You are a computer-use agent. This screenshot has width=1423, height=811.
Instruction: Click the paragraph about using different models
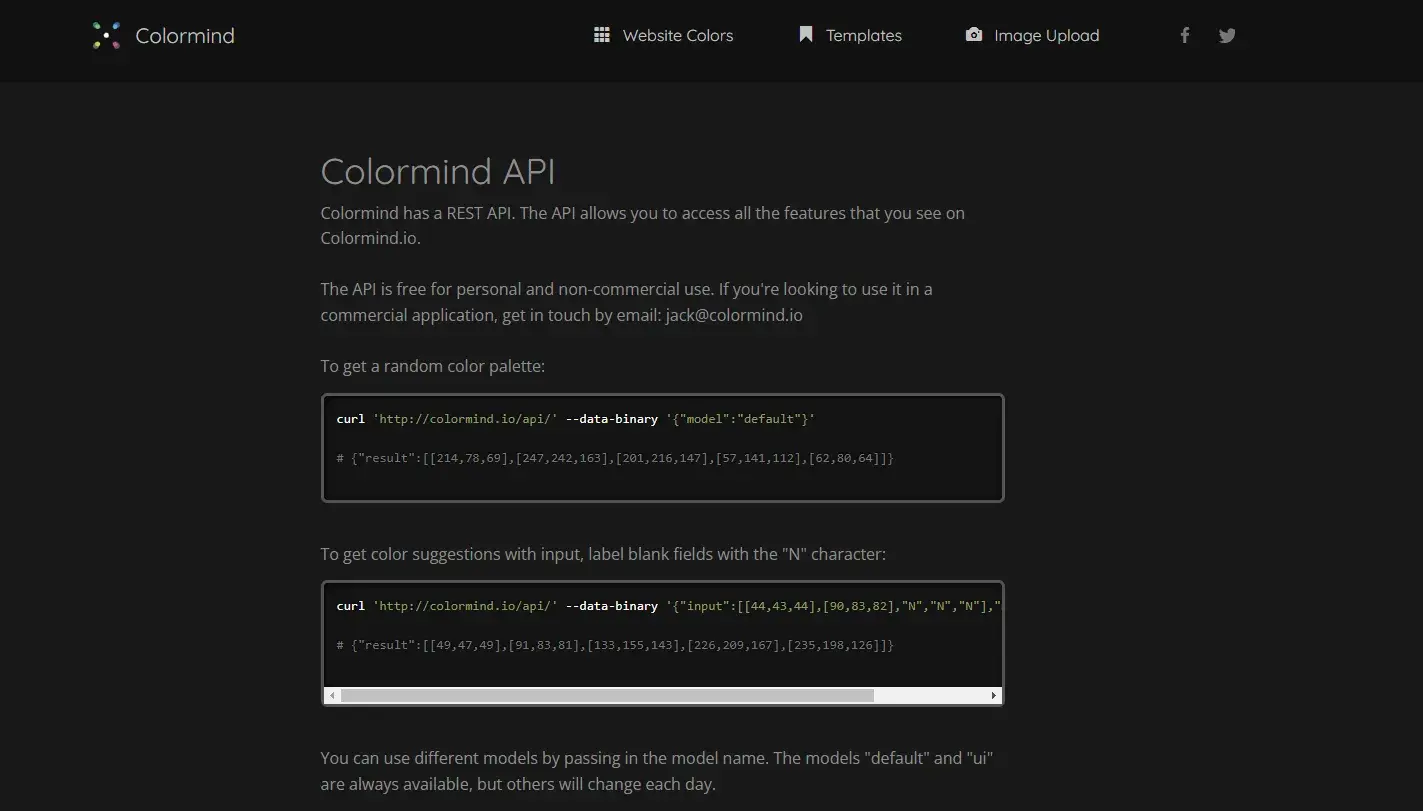point(656,771)
